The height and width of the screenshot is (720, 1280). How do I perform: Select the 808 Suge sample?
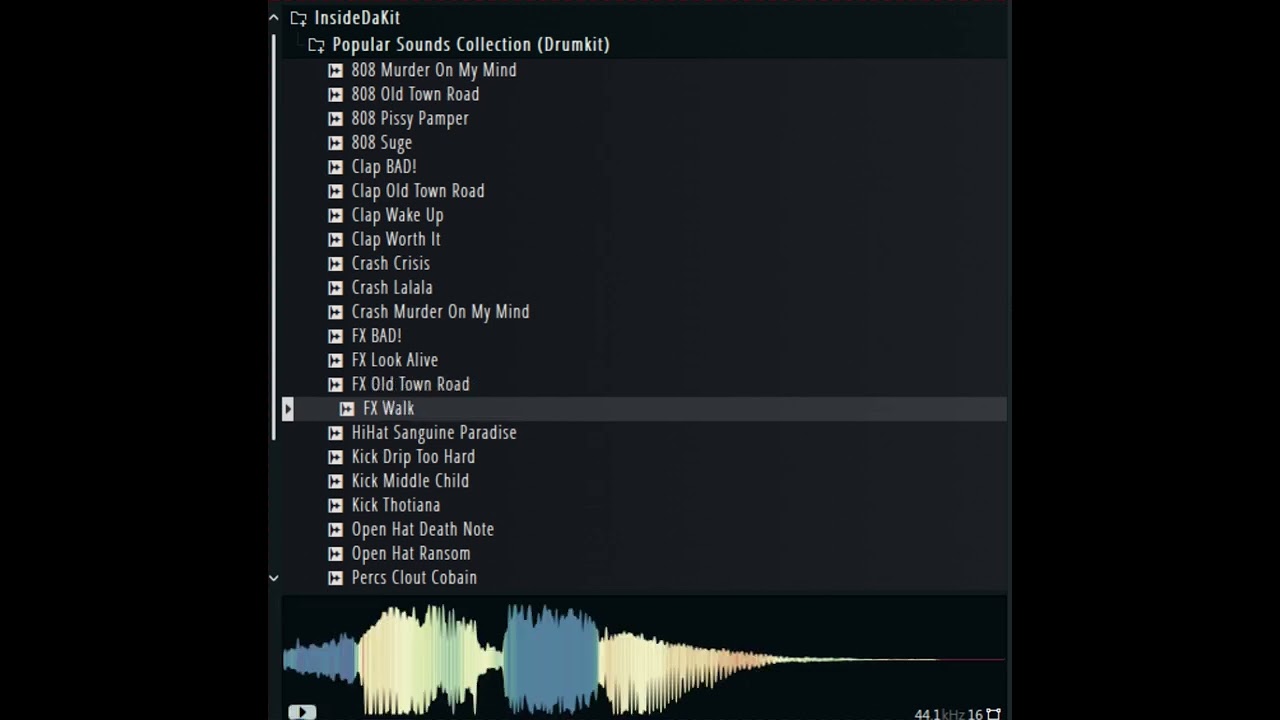click(382, 143)
